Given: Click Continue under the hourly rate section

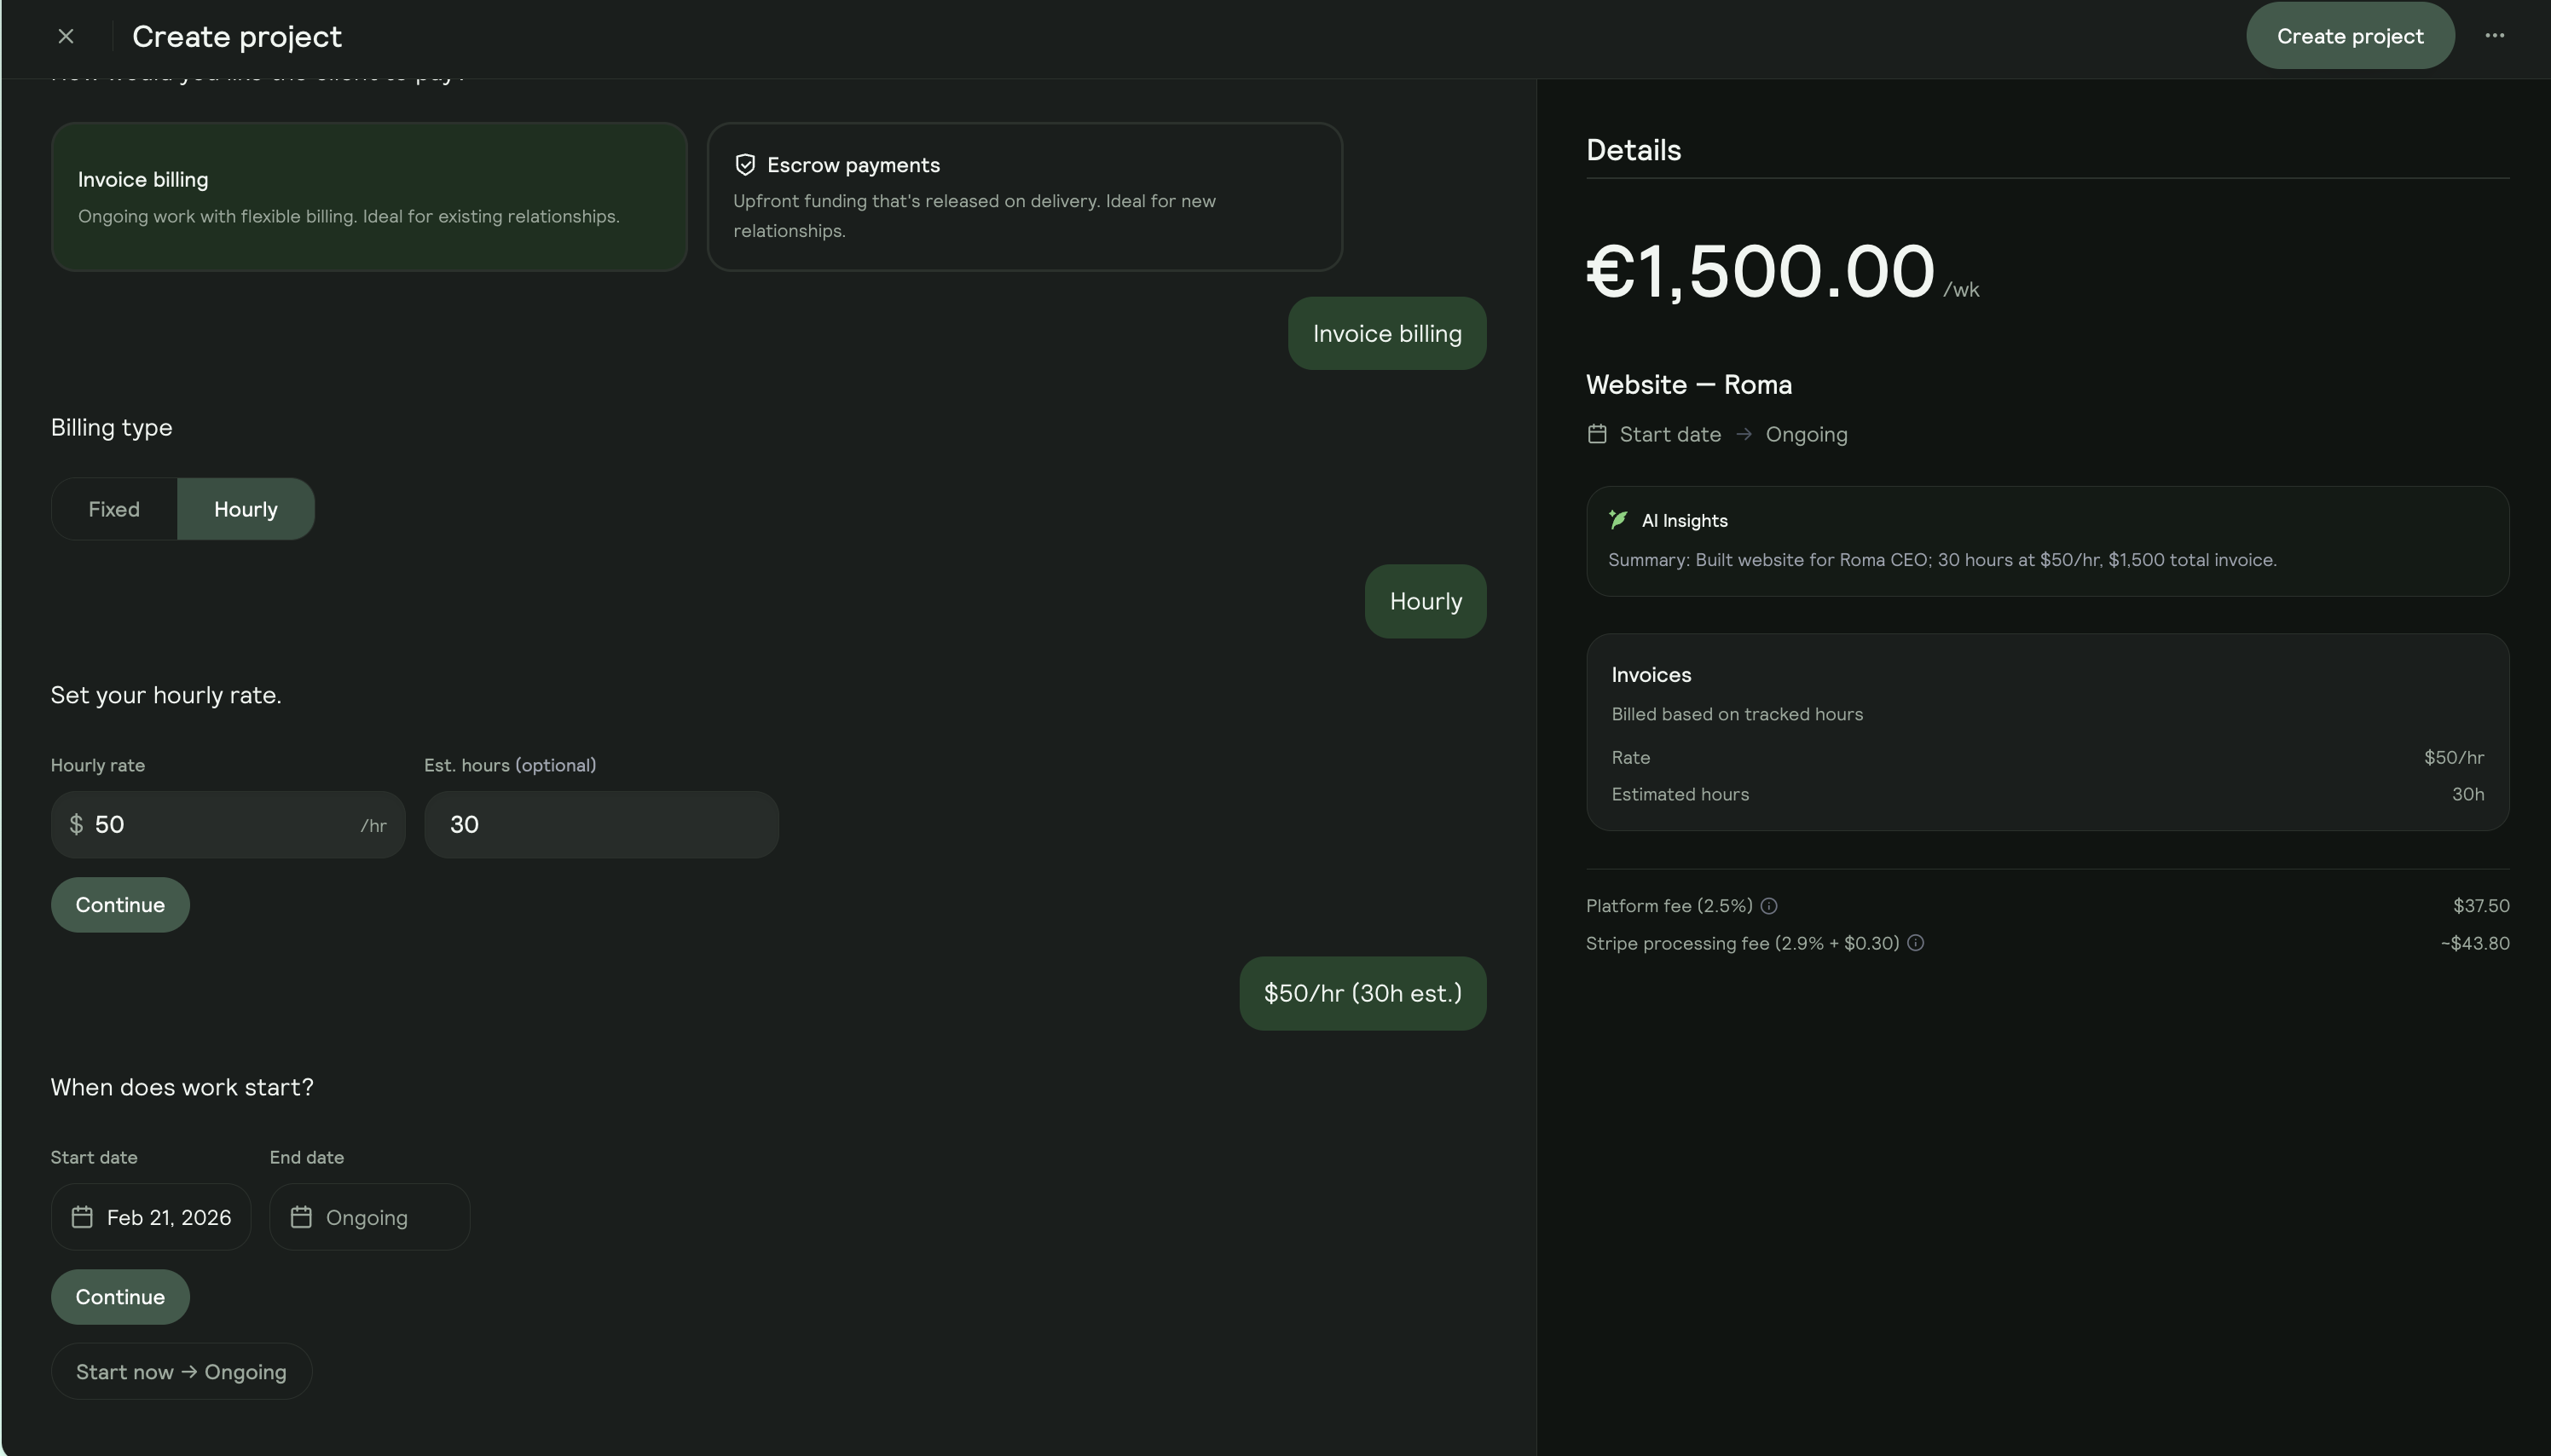Looking at the screenshot, I should point(120,904).
